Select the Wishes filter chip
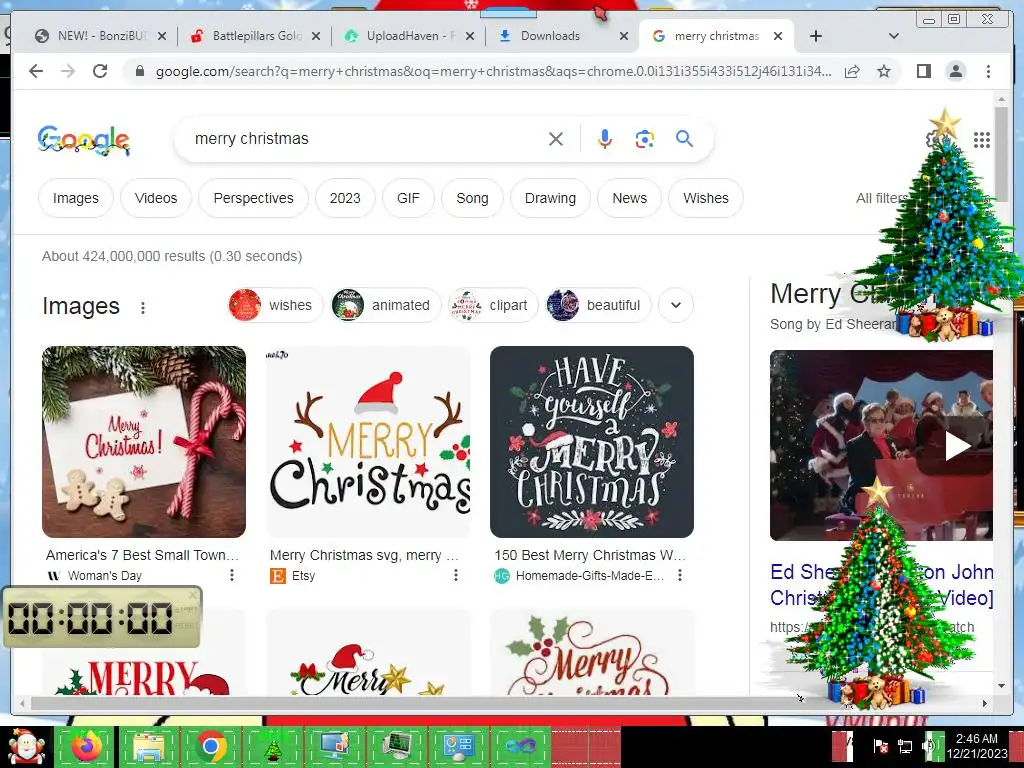Viewport: 1024px width, 768px height. click(706, 198)
